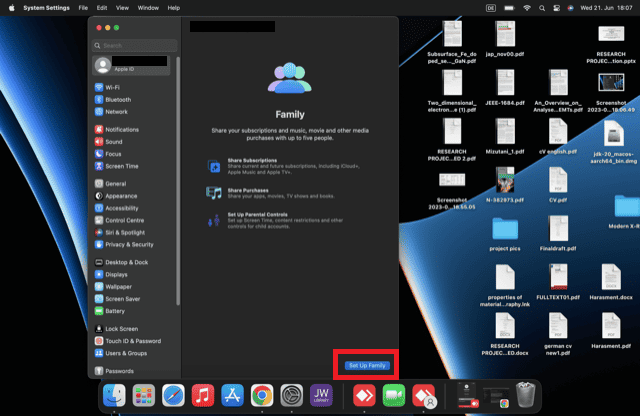640x416 pixels.
Task: Click the Set Up Family button
Action: (x=367, y=366)
